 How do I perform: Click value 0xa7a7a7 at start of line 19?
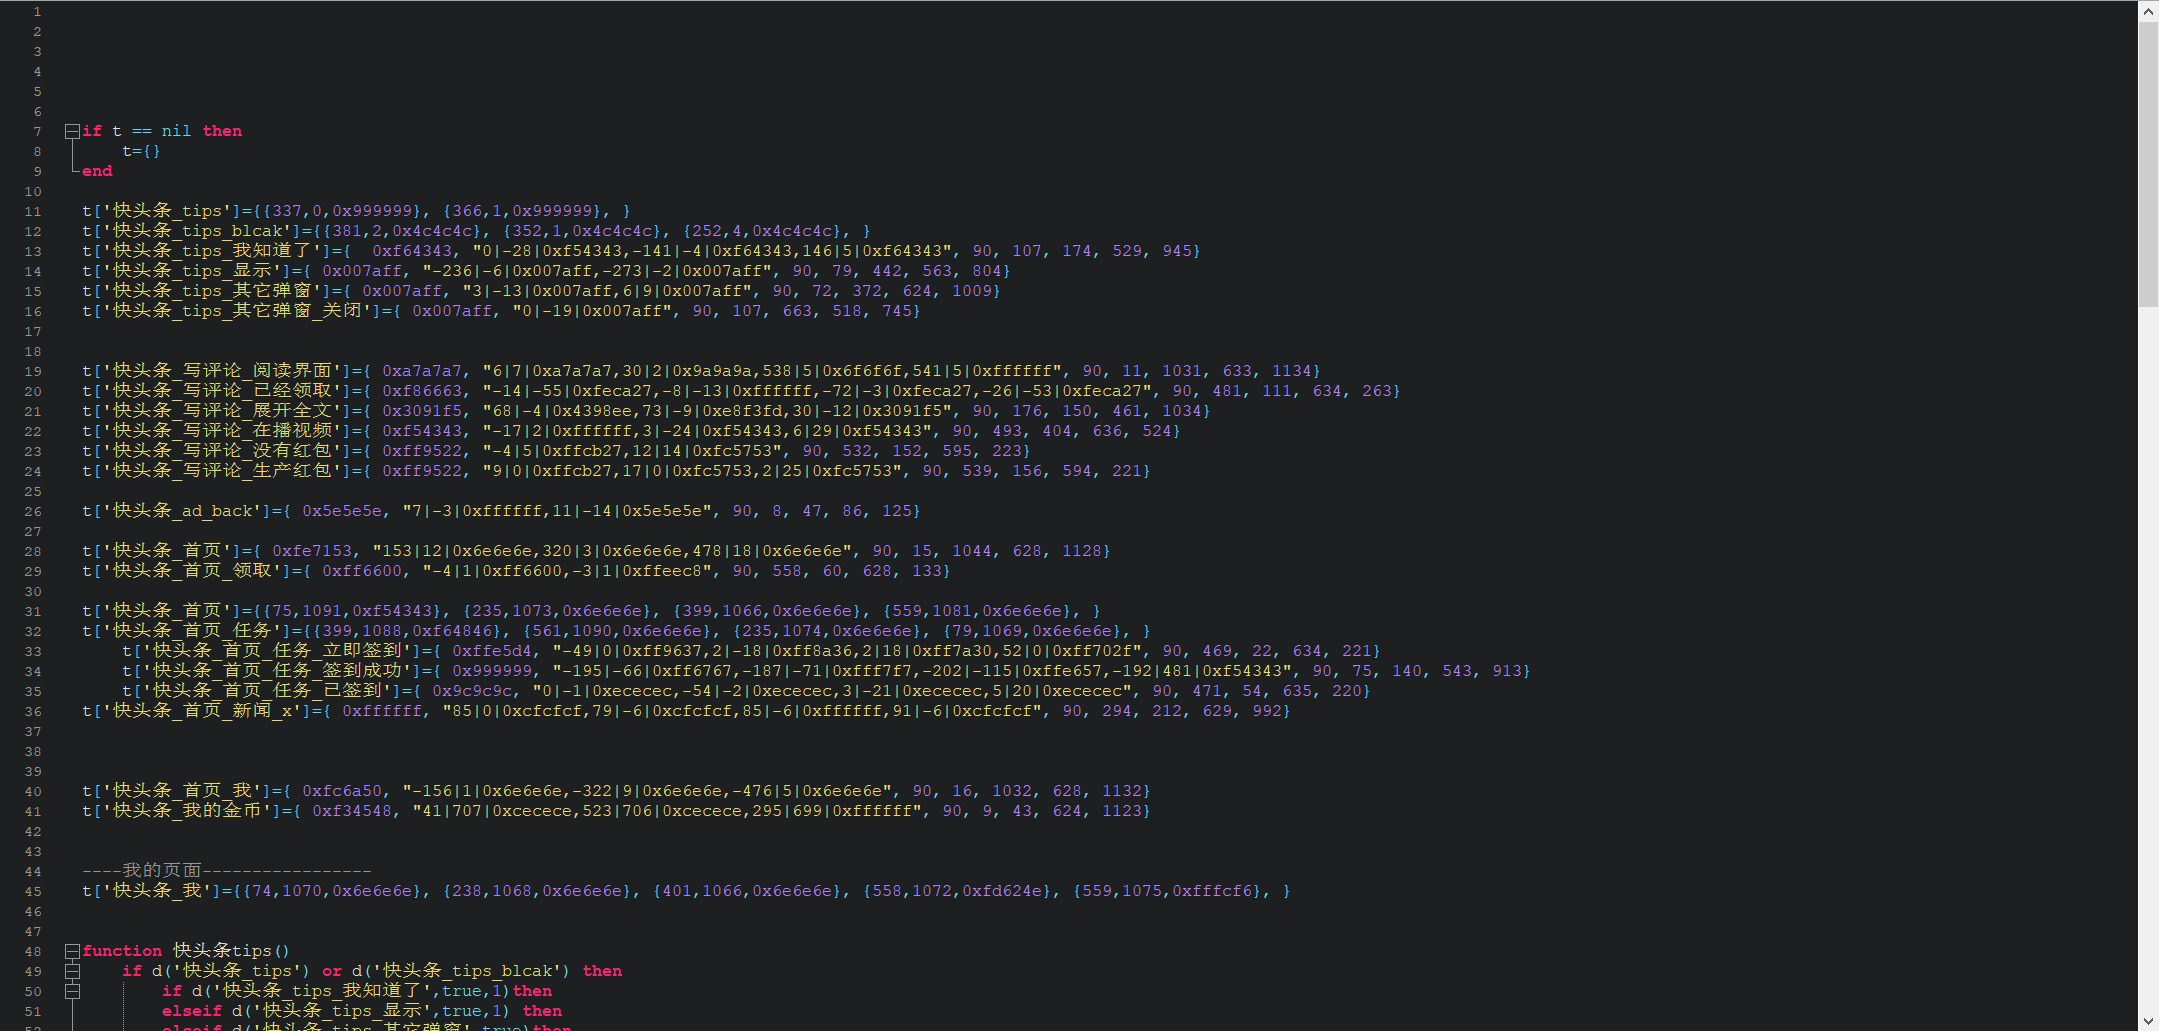pos(422,371)
